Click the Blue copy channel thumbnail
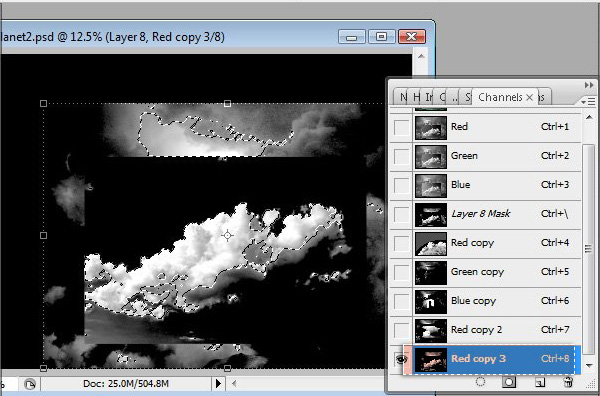Image resolution: width=600 pixels, height=396 pixels. click(431, 301)
